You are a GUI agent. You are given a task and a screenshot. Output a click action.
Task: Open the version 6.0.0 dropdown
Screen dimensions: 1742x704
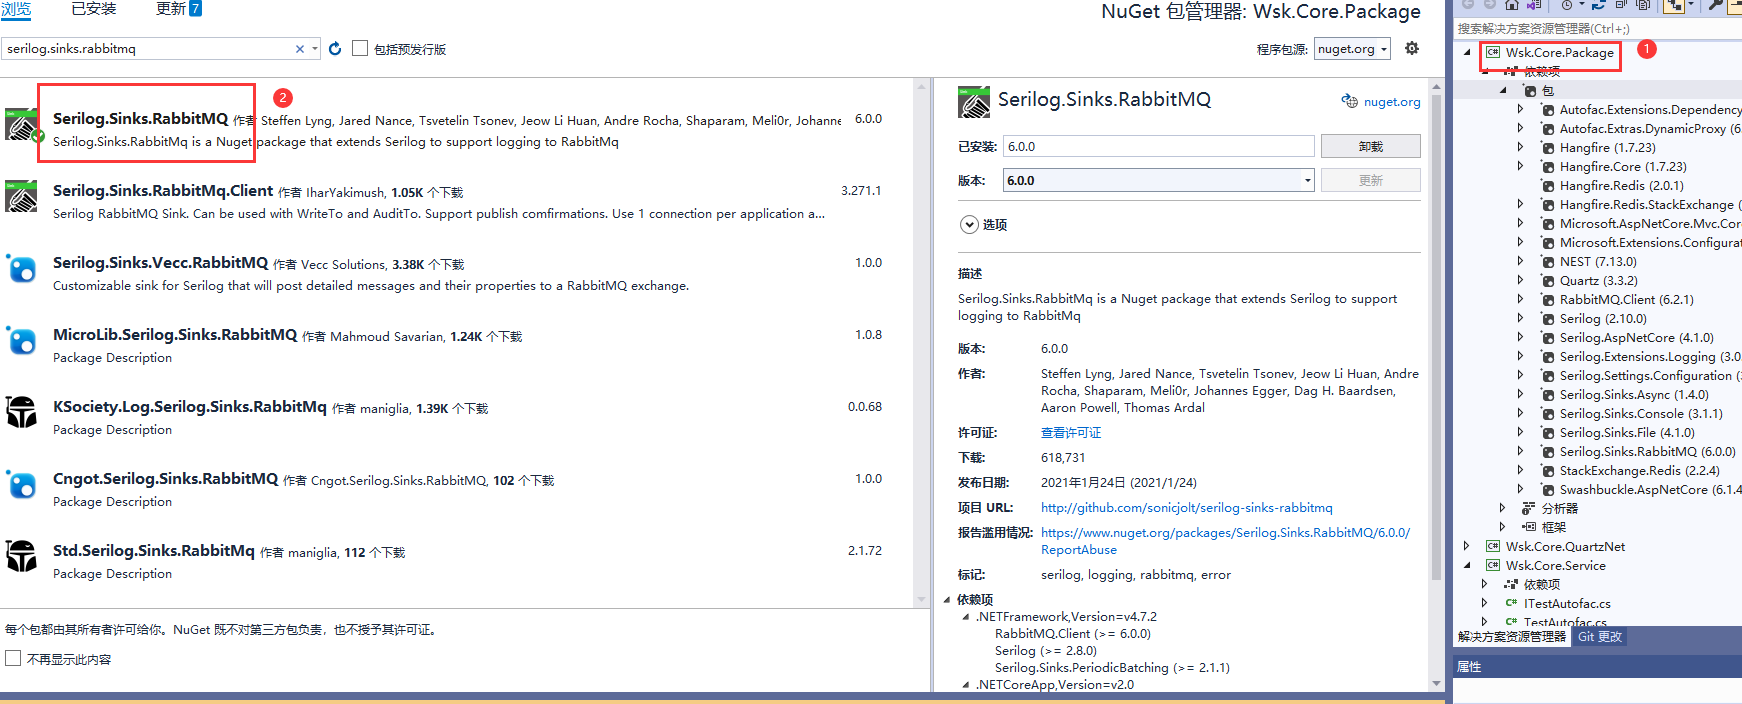pos(1307,180)
